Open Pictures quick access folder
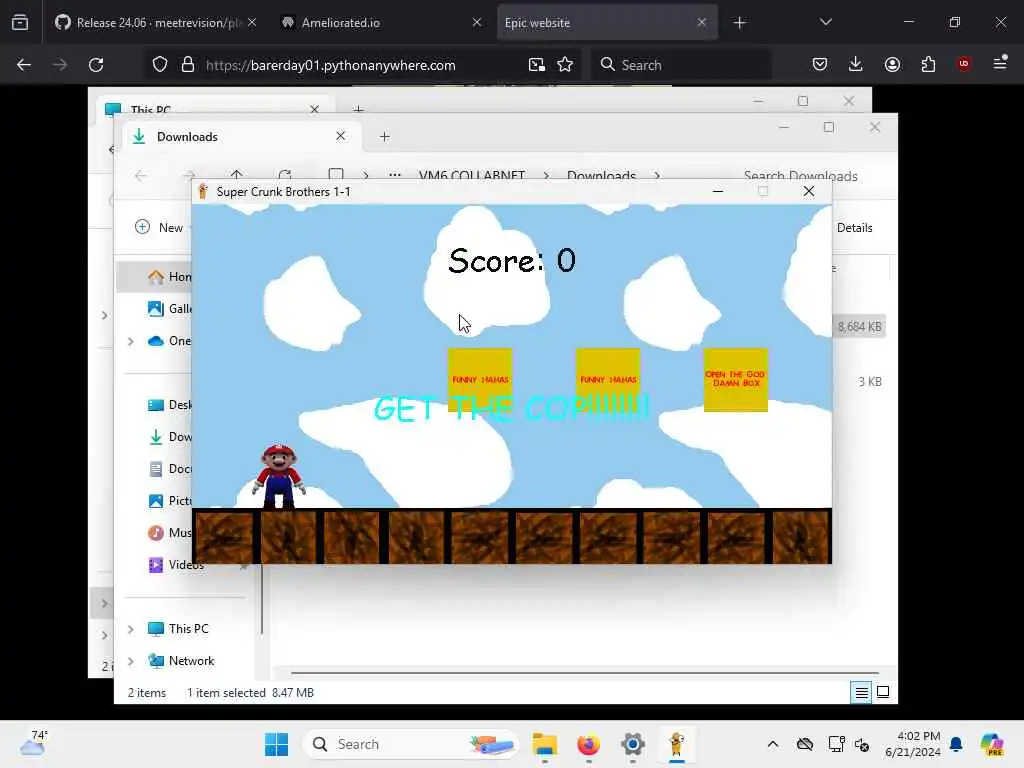The image size is (1024, 768). [x=170, y=501]
